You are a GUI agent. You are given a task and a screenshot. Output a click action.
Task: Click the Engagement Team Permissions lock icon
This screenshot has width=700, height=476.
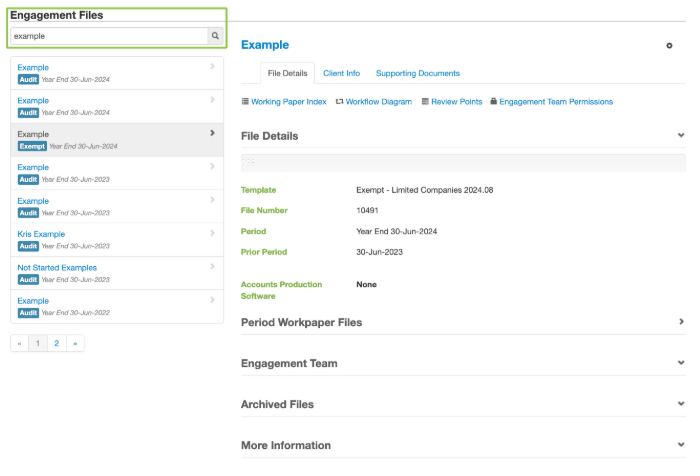[493, 102]
